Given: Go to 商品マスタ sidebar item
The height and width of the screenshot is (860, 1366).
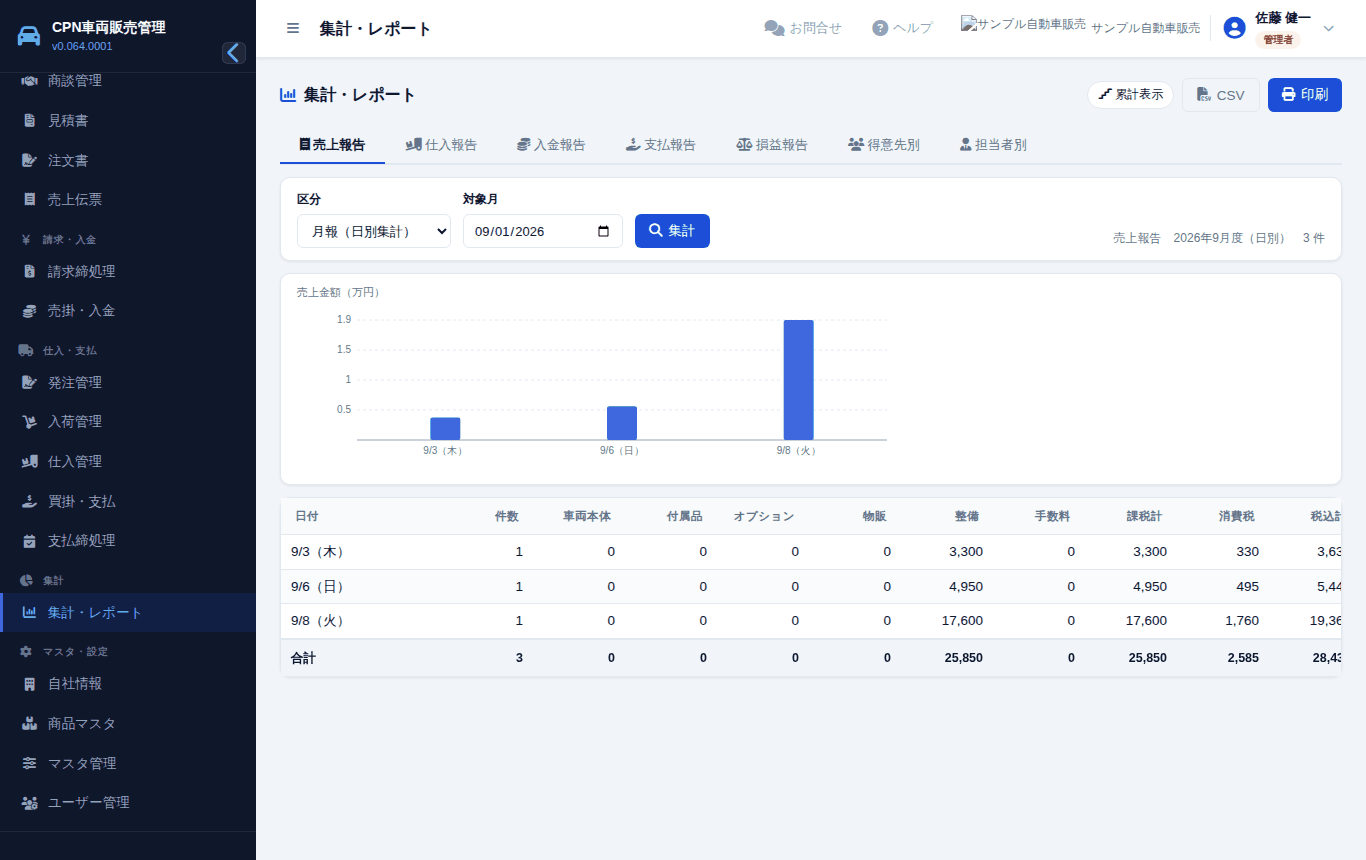Looking at the screenshot, I should tap(128, 723).
